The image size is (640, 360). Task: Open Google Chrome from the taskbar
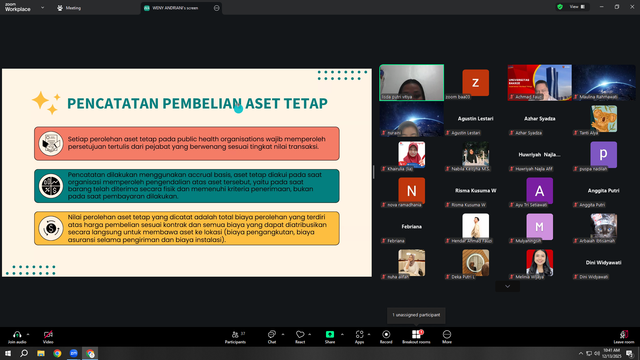coord(57,353)
